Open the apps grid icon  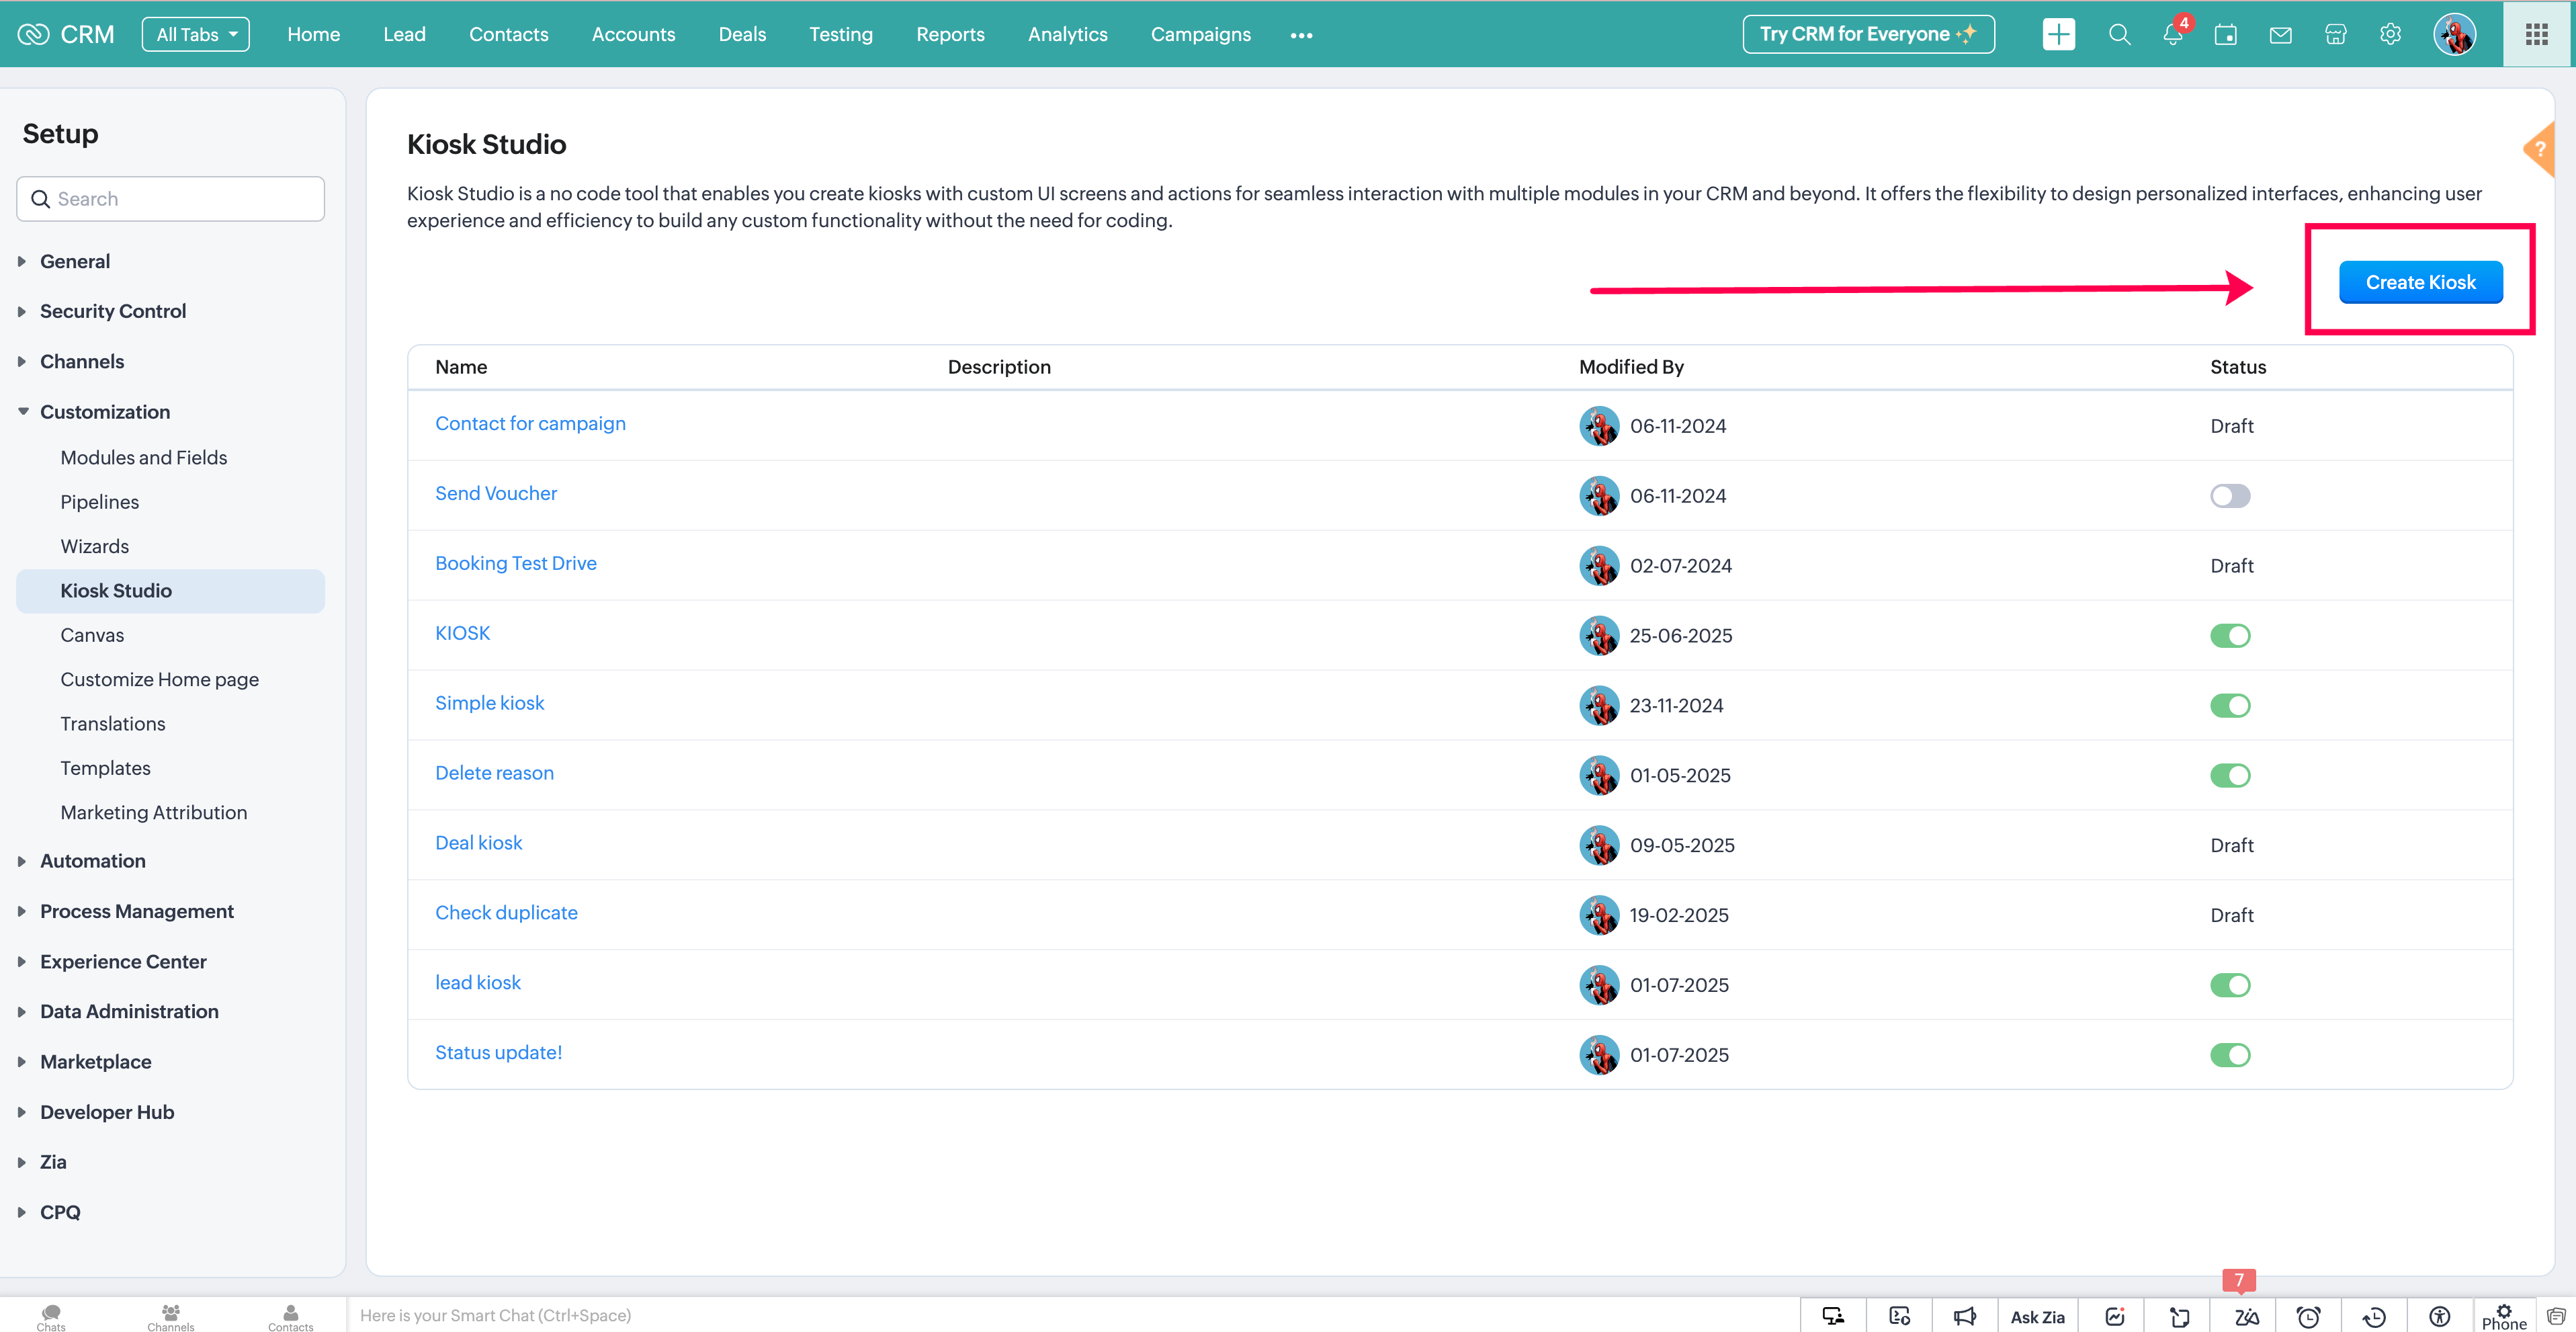click(2536, 34)
